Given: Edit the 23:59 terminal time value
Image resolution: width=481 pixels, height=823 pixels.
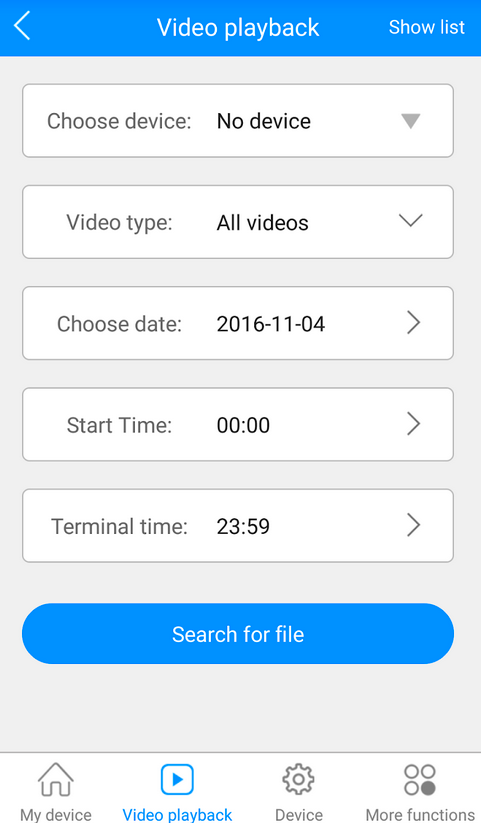Looking at the screenshot, I should (243, 526).
